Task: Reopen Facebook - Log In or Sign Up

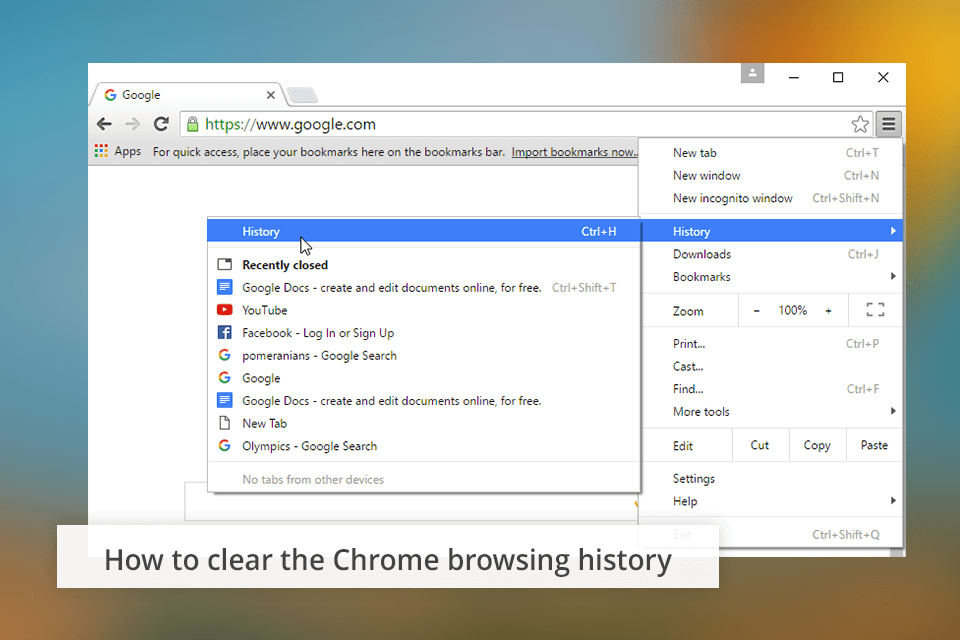Action: click(x=424, y=333)
